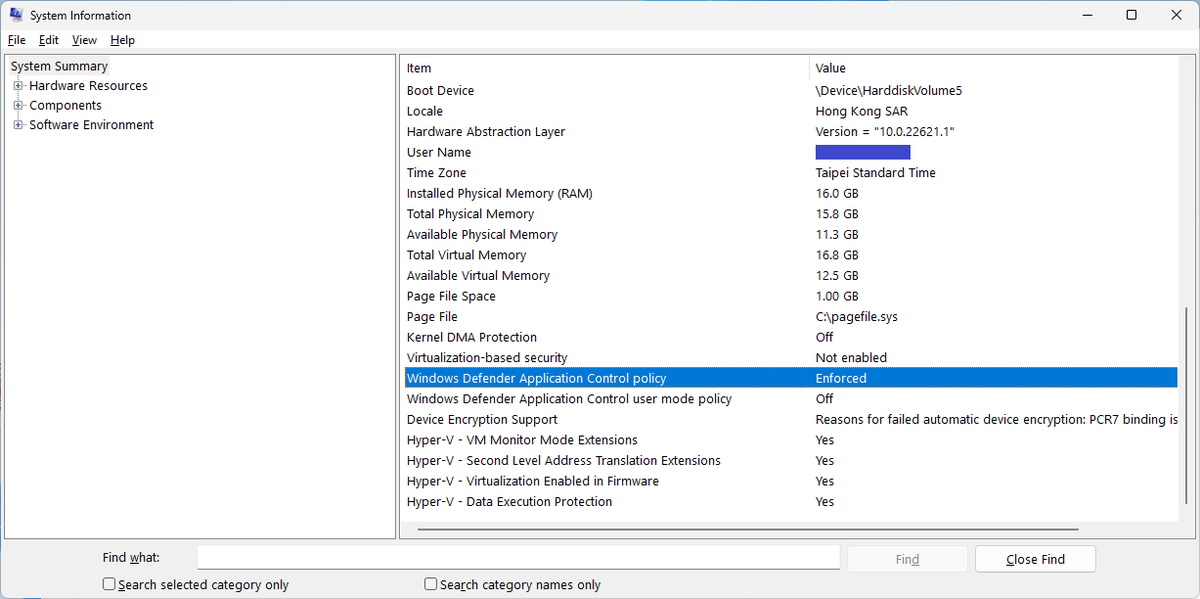Select System Summary in the tree

click(x=59, y=66)
